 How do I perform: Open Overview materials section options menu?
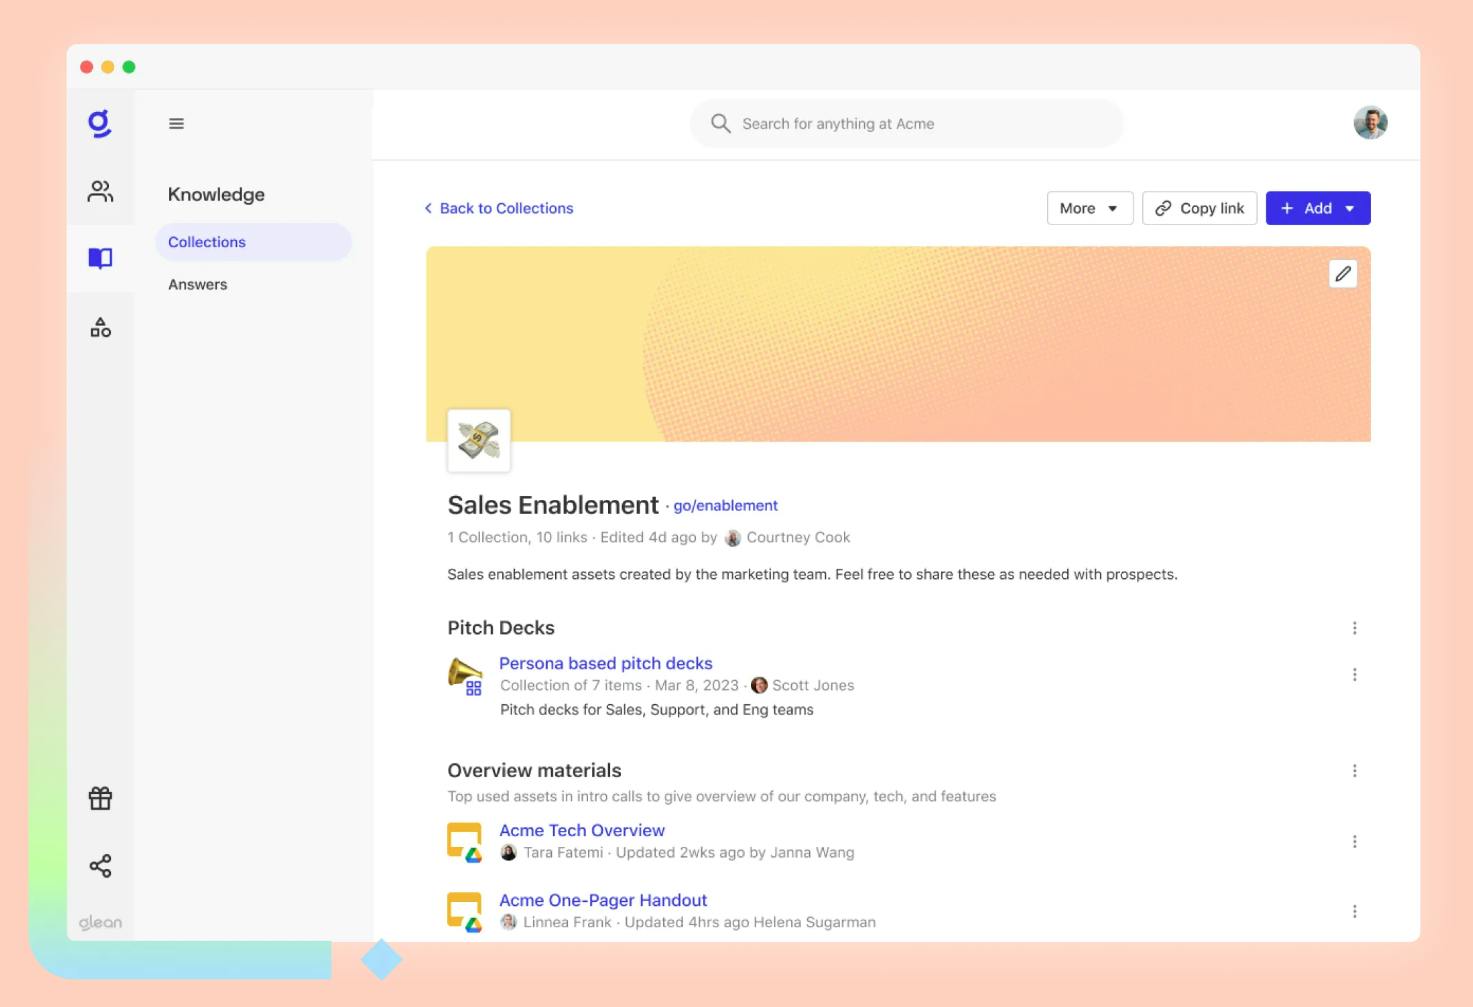pos(1354,771)
